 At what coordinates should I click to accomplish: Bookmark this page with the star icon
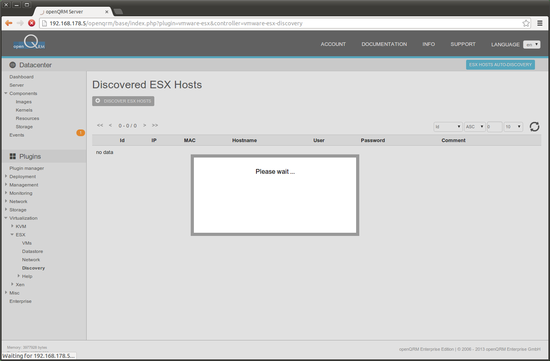tap(526, 23)
